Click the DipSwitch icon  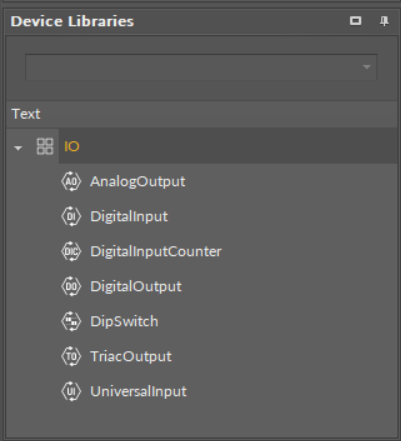71,321
